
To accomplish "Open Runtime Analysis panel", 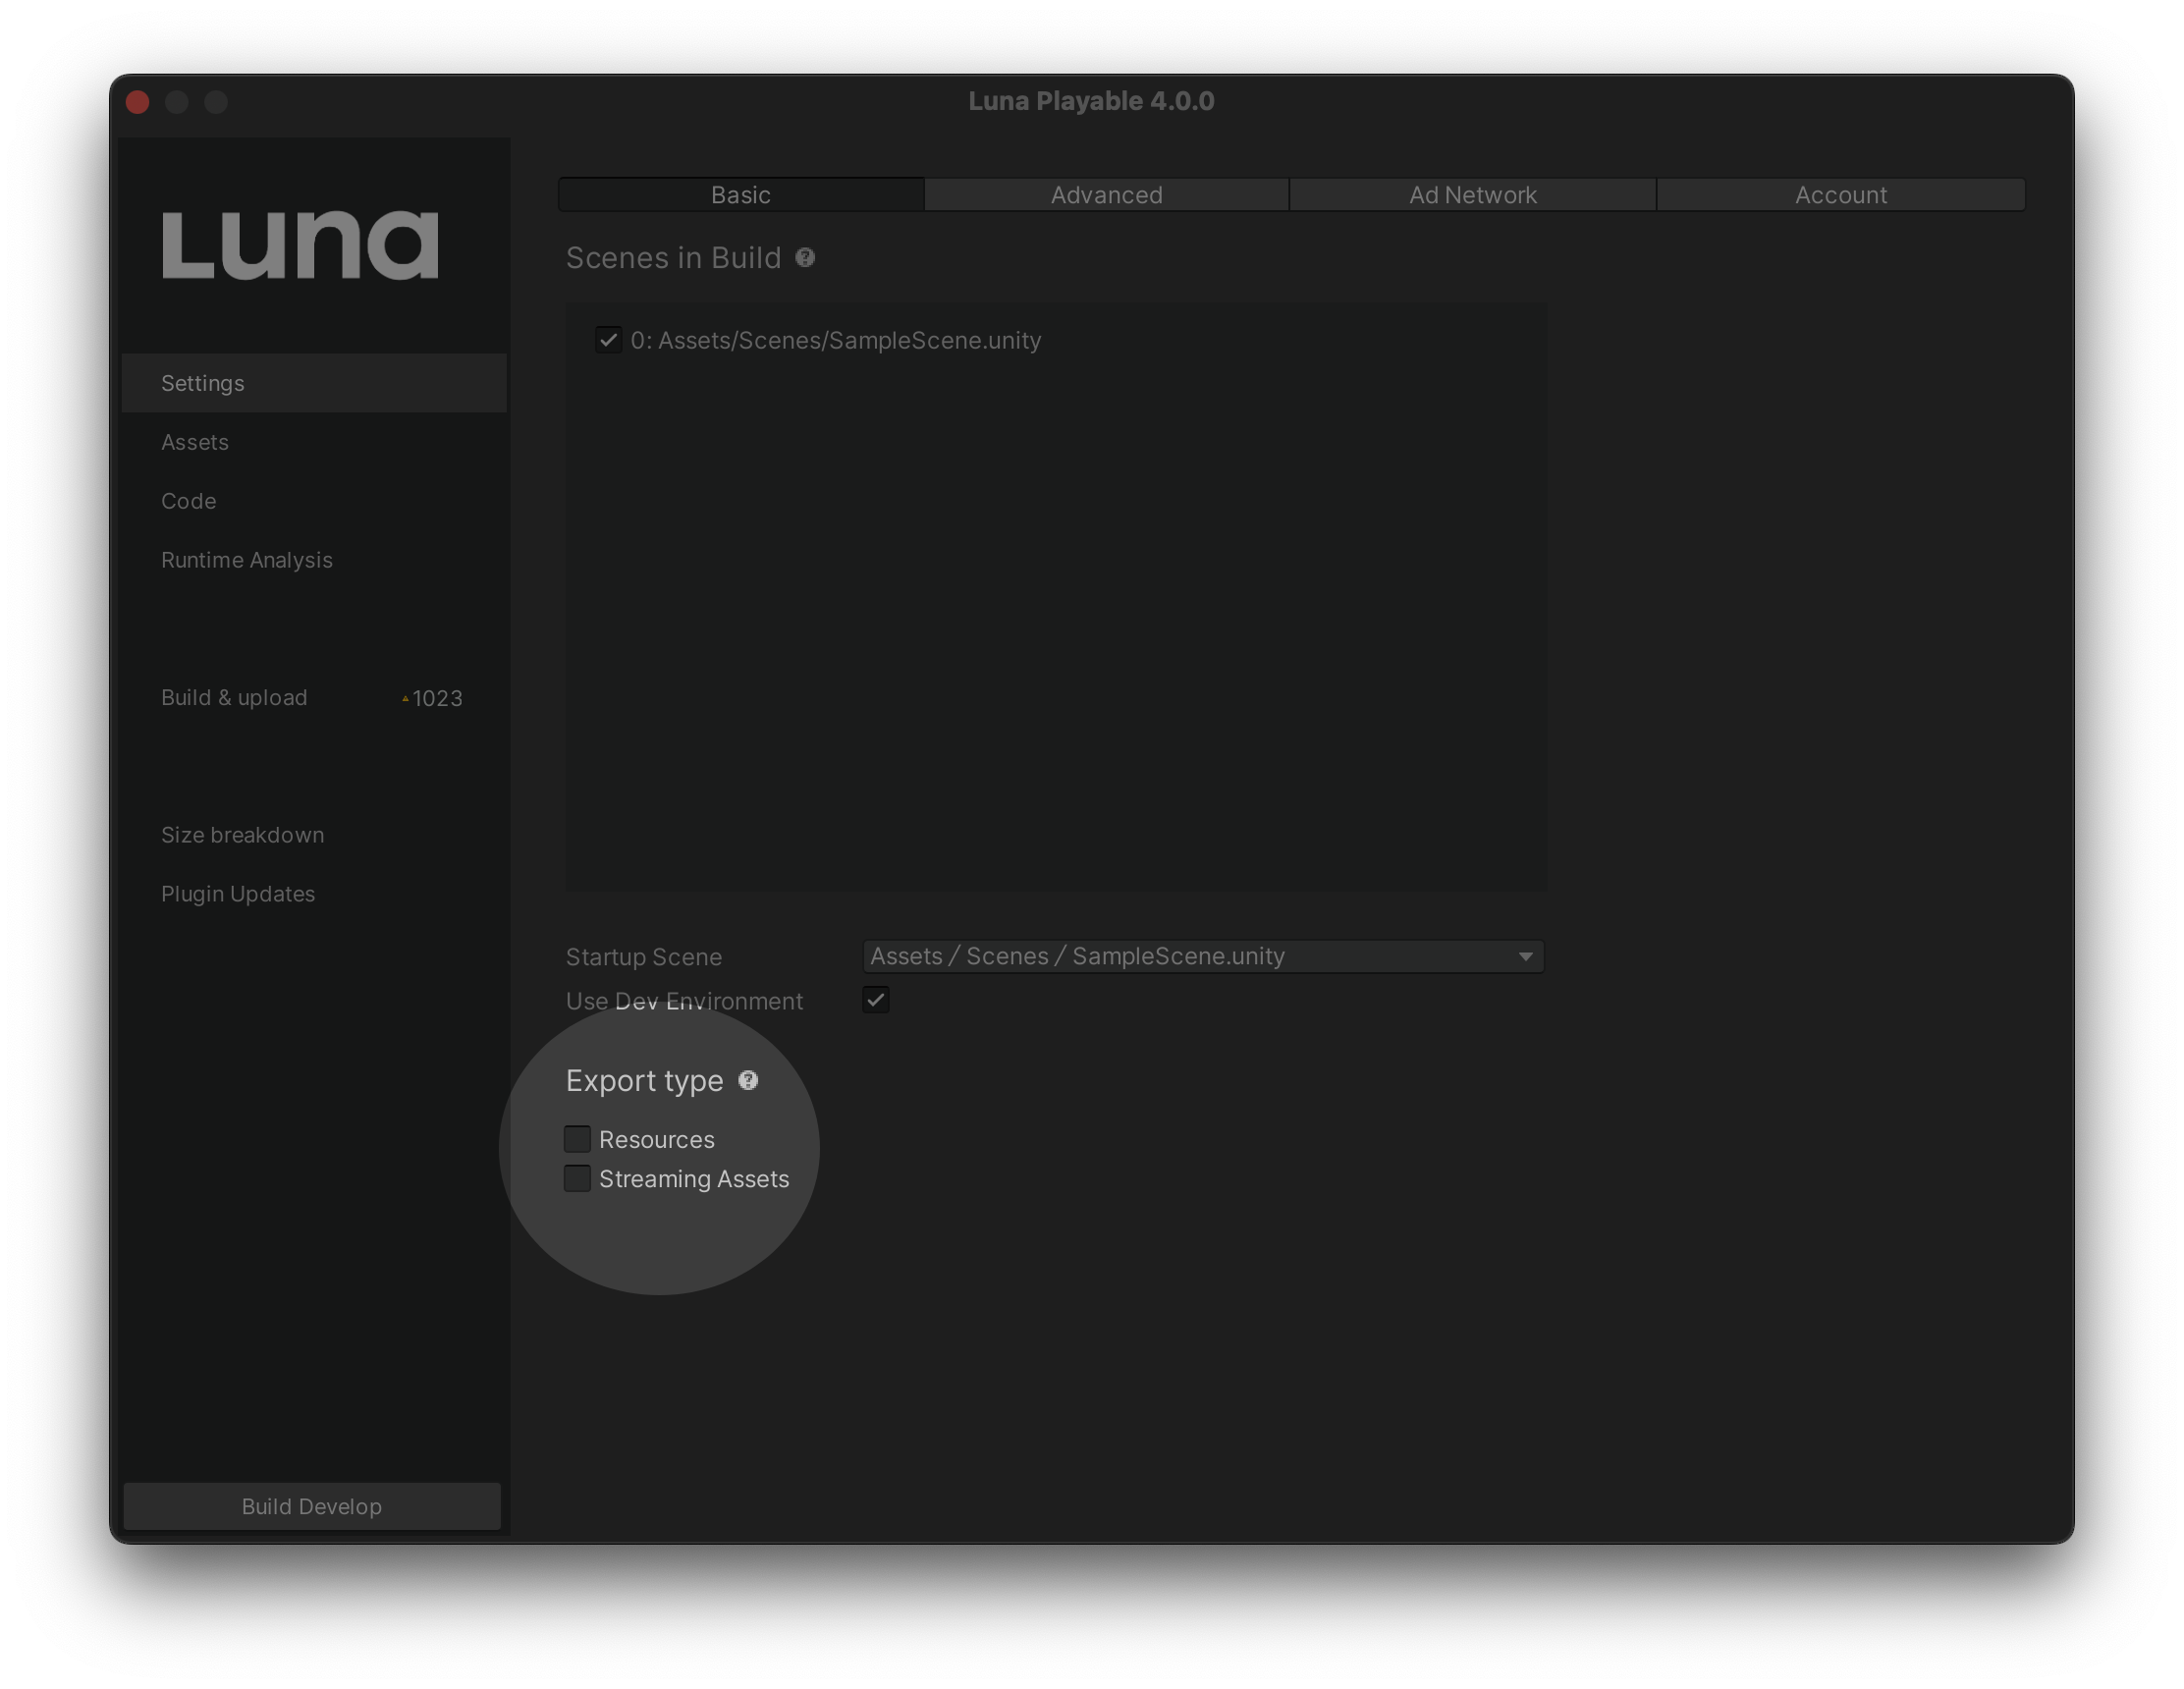I will point(245,559).
